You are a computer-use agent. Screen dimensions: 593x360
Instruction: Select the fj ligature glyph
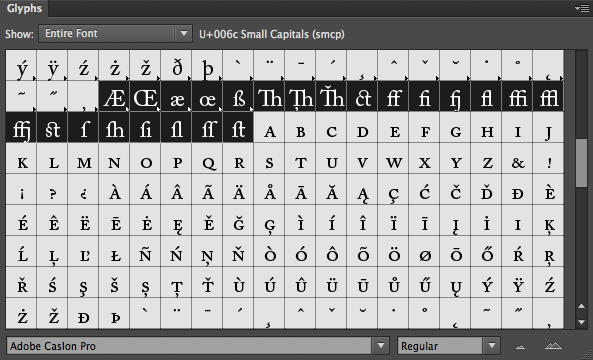[455, 96]
